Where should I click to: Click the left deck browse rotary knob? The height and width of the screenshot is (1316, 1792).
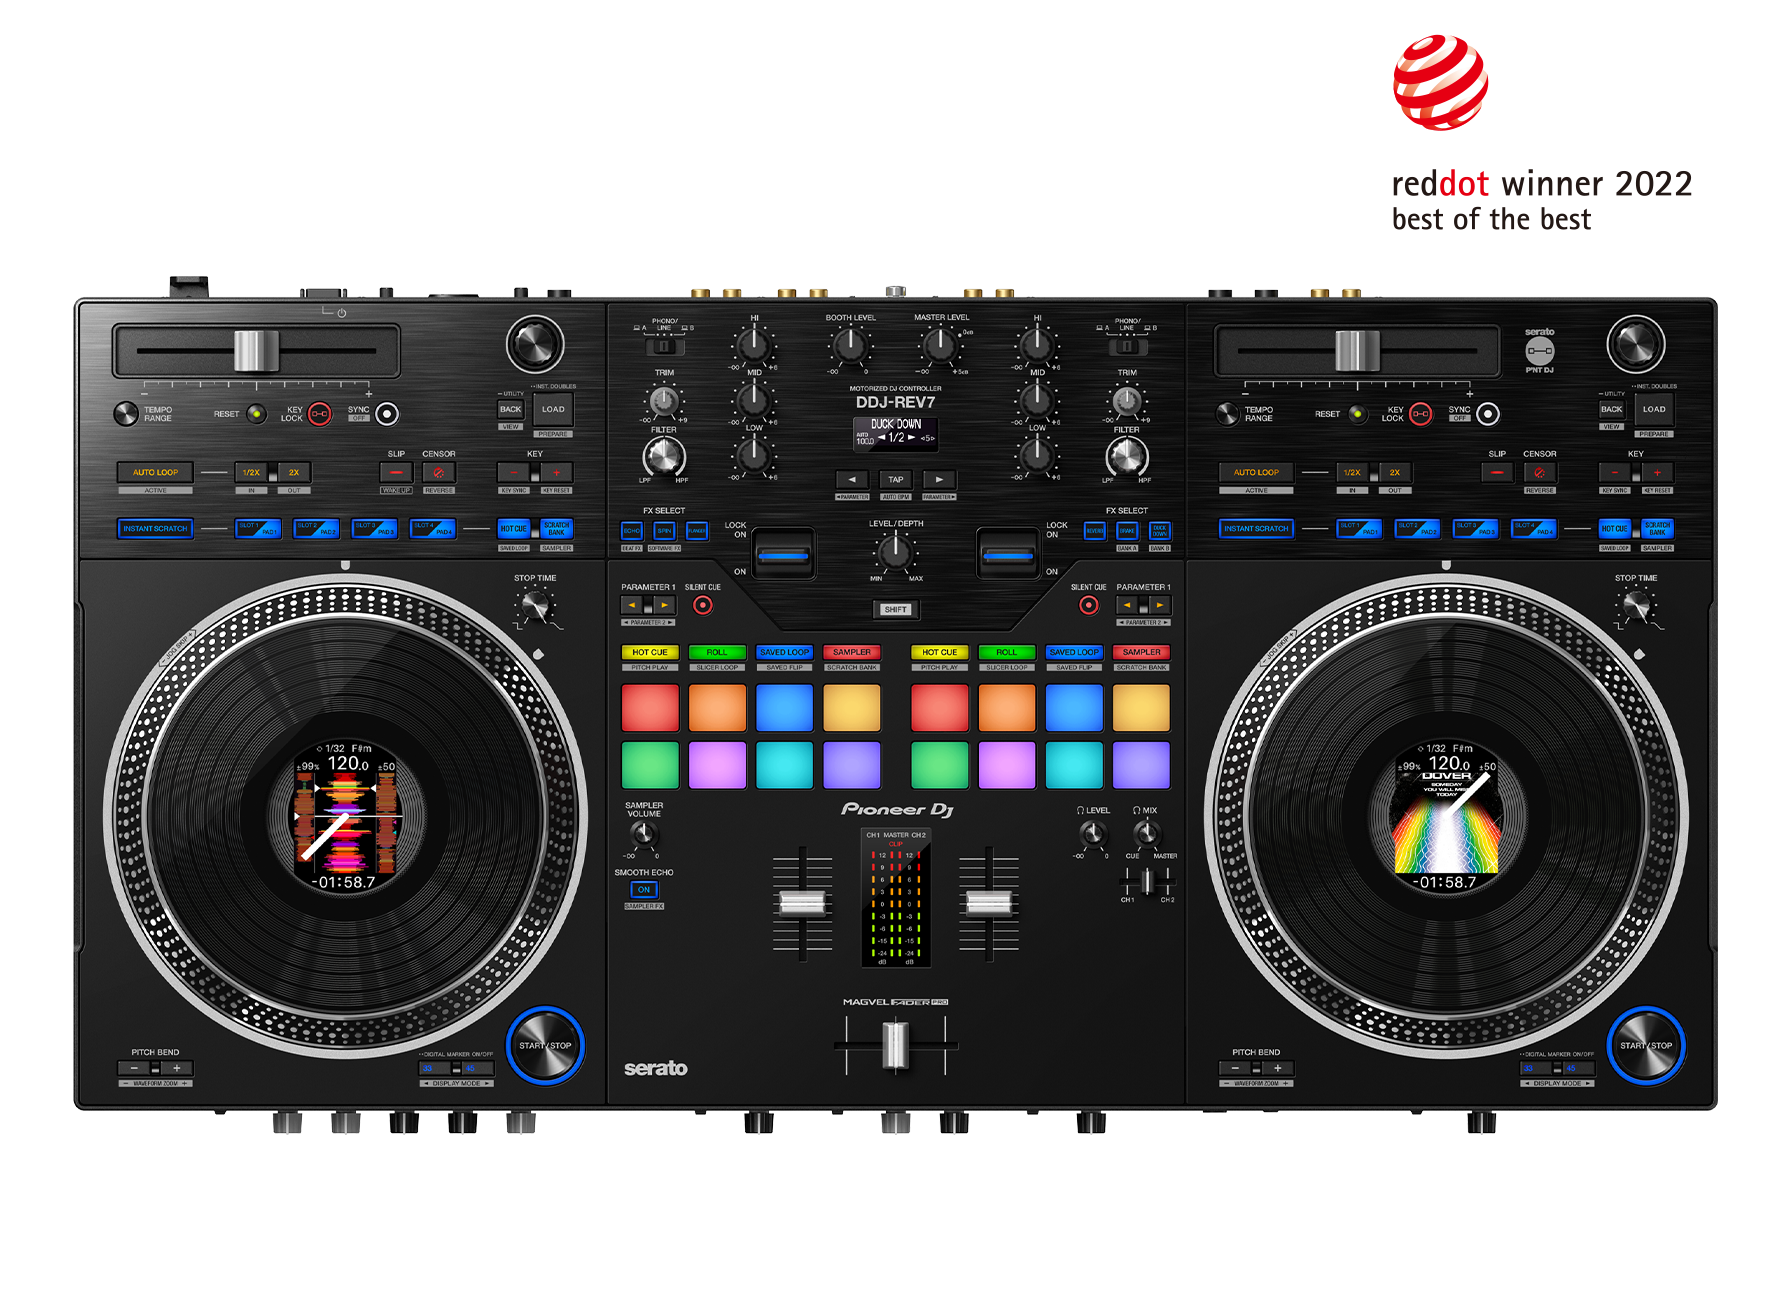535,344
